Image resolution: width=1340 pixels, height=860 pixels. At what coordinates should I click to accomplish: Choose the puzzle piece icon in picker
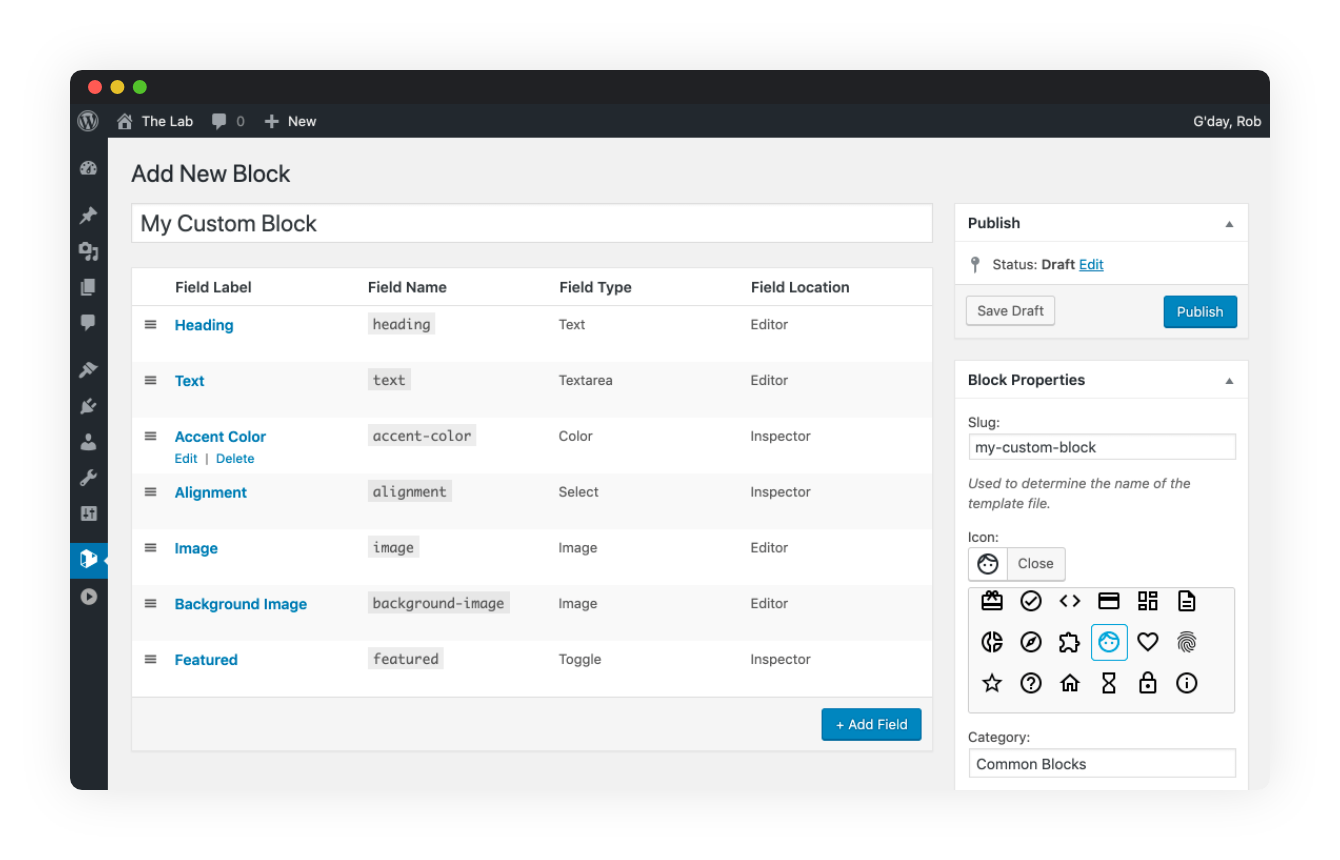pyautogui.click(x=1070, y=642)
